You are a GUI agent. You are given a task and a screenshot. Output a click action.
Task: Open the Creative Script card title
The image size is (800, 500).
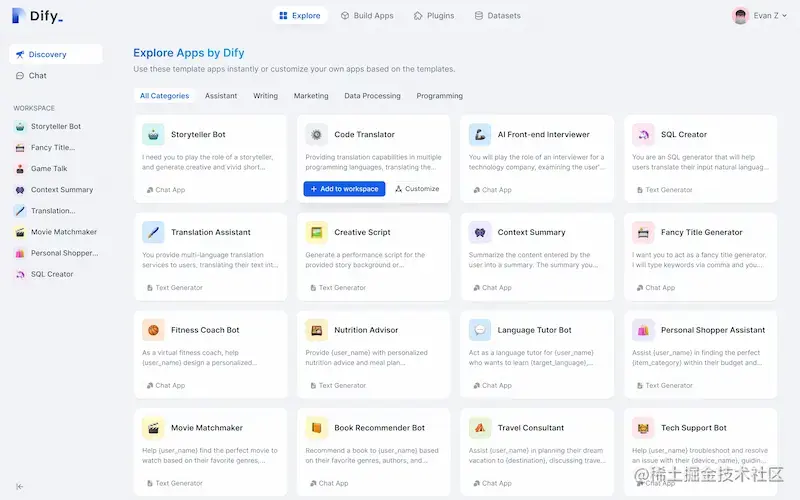click(x=362, y=232)
